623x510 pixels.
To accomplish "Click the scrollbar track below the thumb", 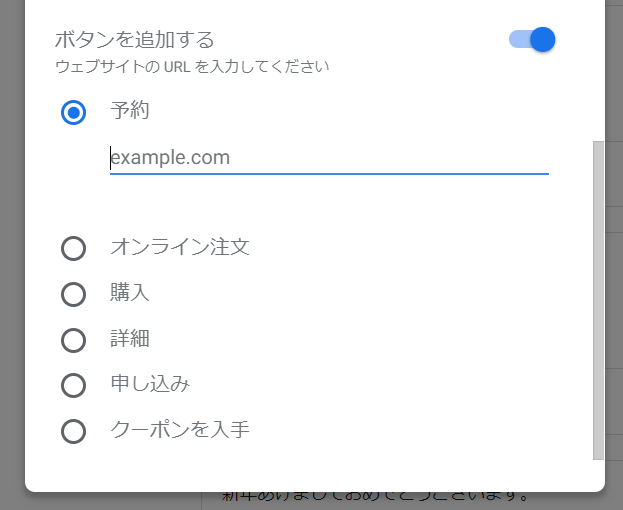I will pos(598,470).
